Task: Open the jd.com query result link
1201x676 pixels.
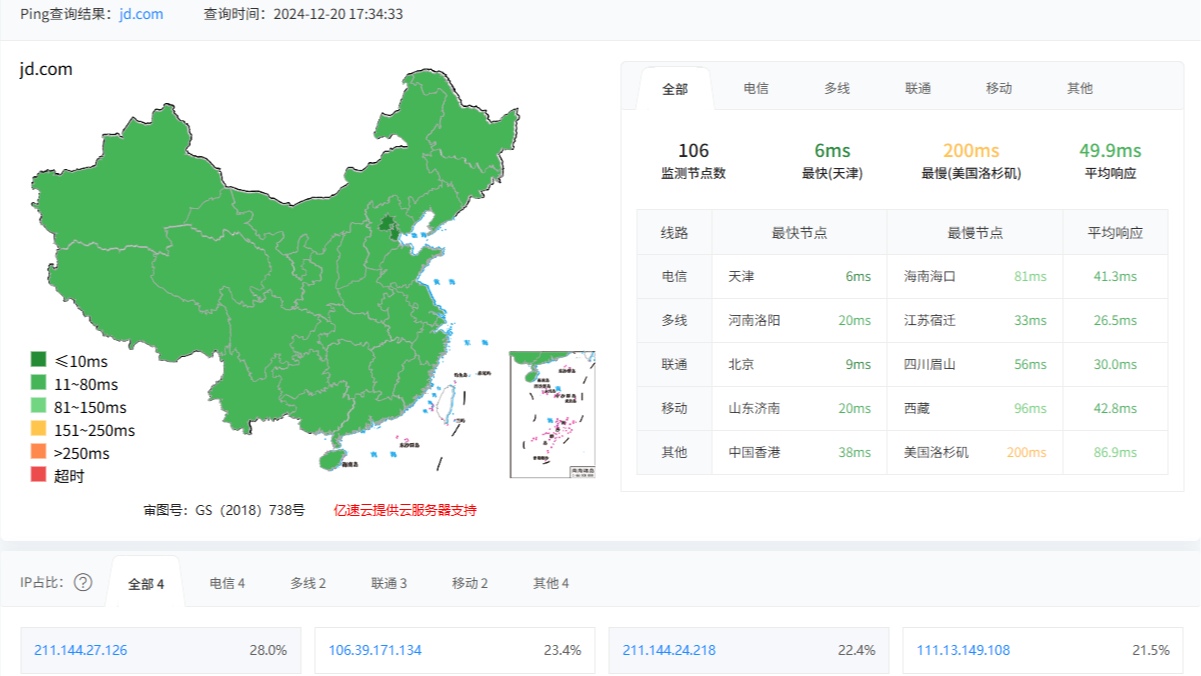Action: pos(138,15)
